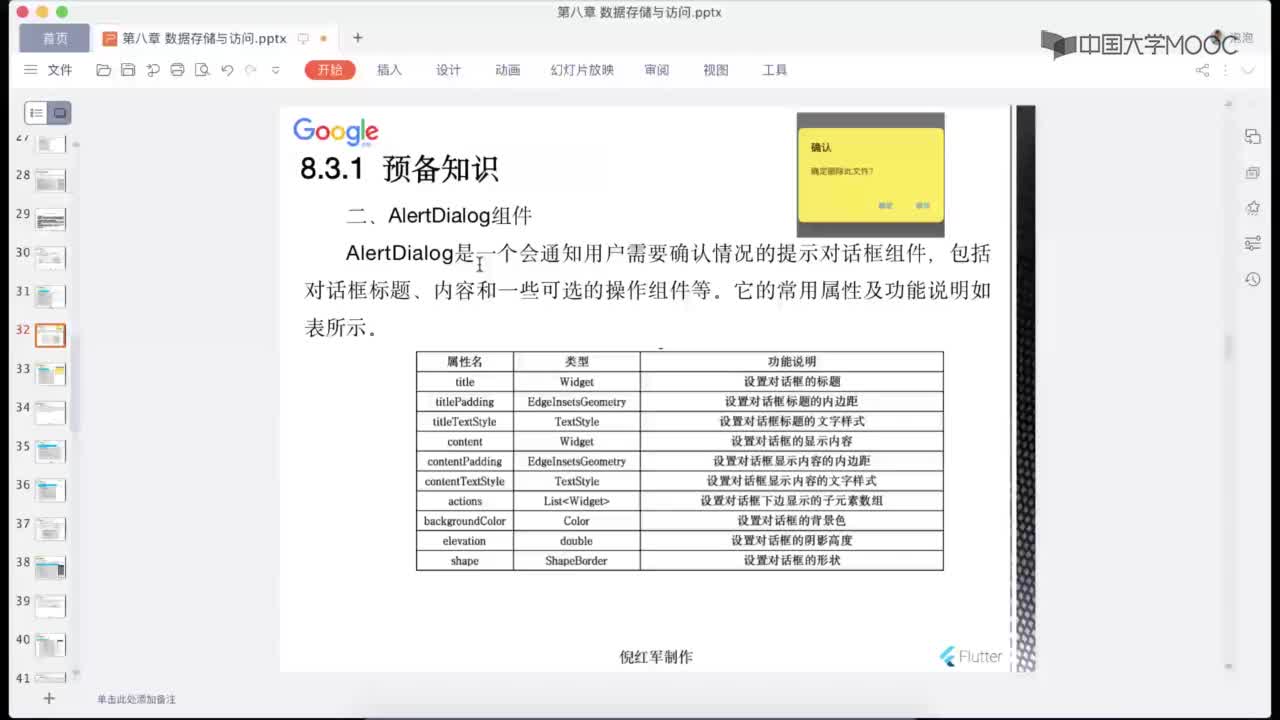Click the ShapeBorder table cell
The image size is (1280, 720).
pyautogui.click(x=577, y=561)
